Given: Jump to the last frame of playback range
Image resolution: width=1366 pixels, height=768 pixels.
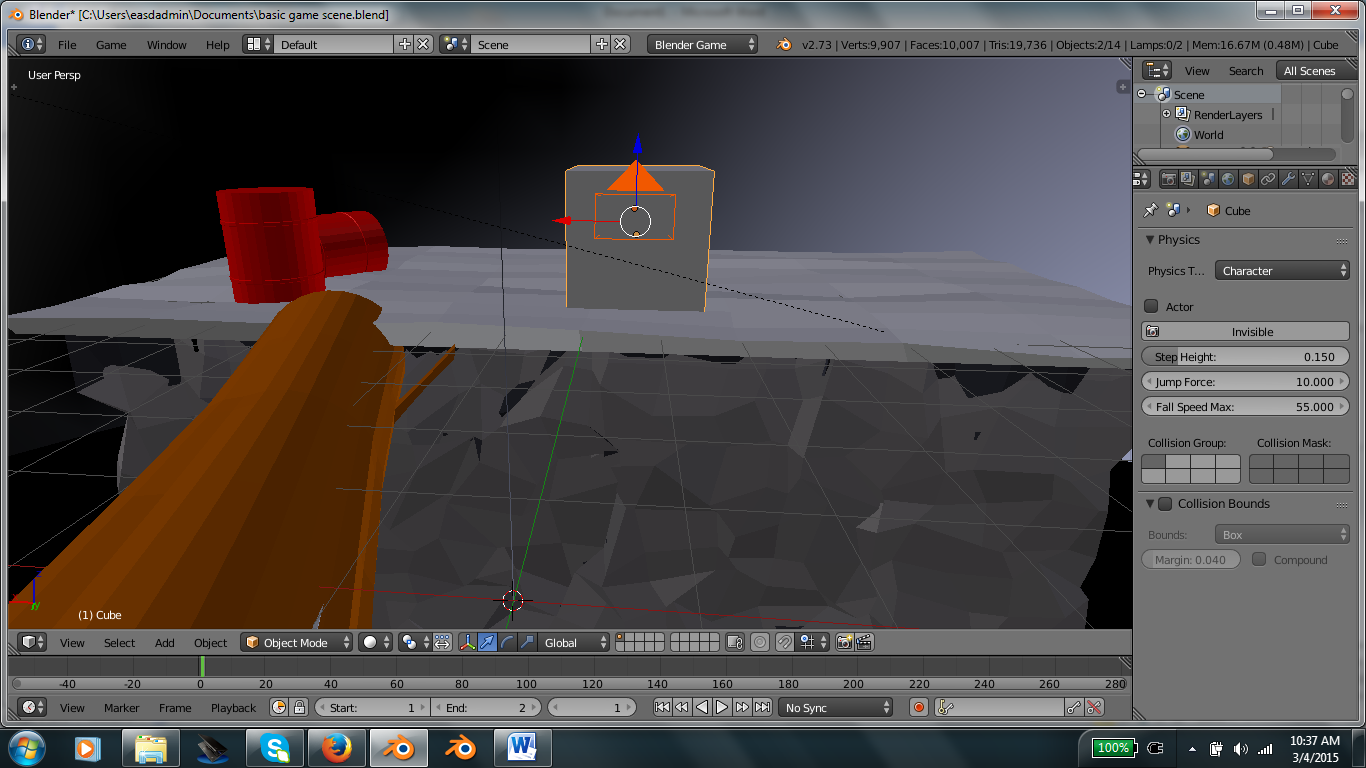Looking at the screenshot, I should 762,707.
